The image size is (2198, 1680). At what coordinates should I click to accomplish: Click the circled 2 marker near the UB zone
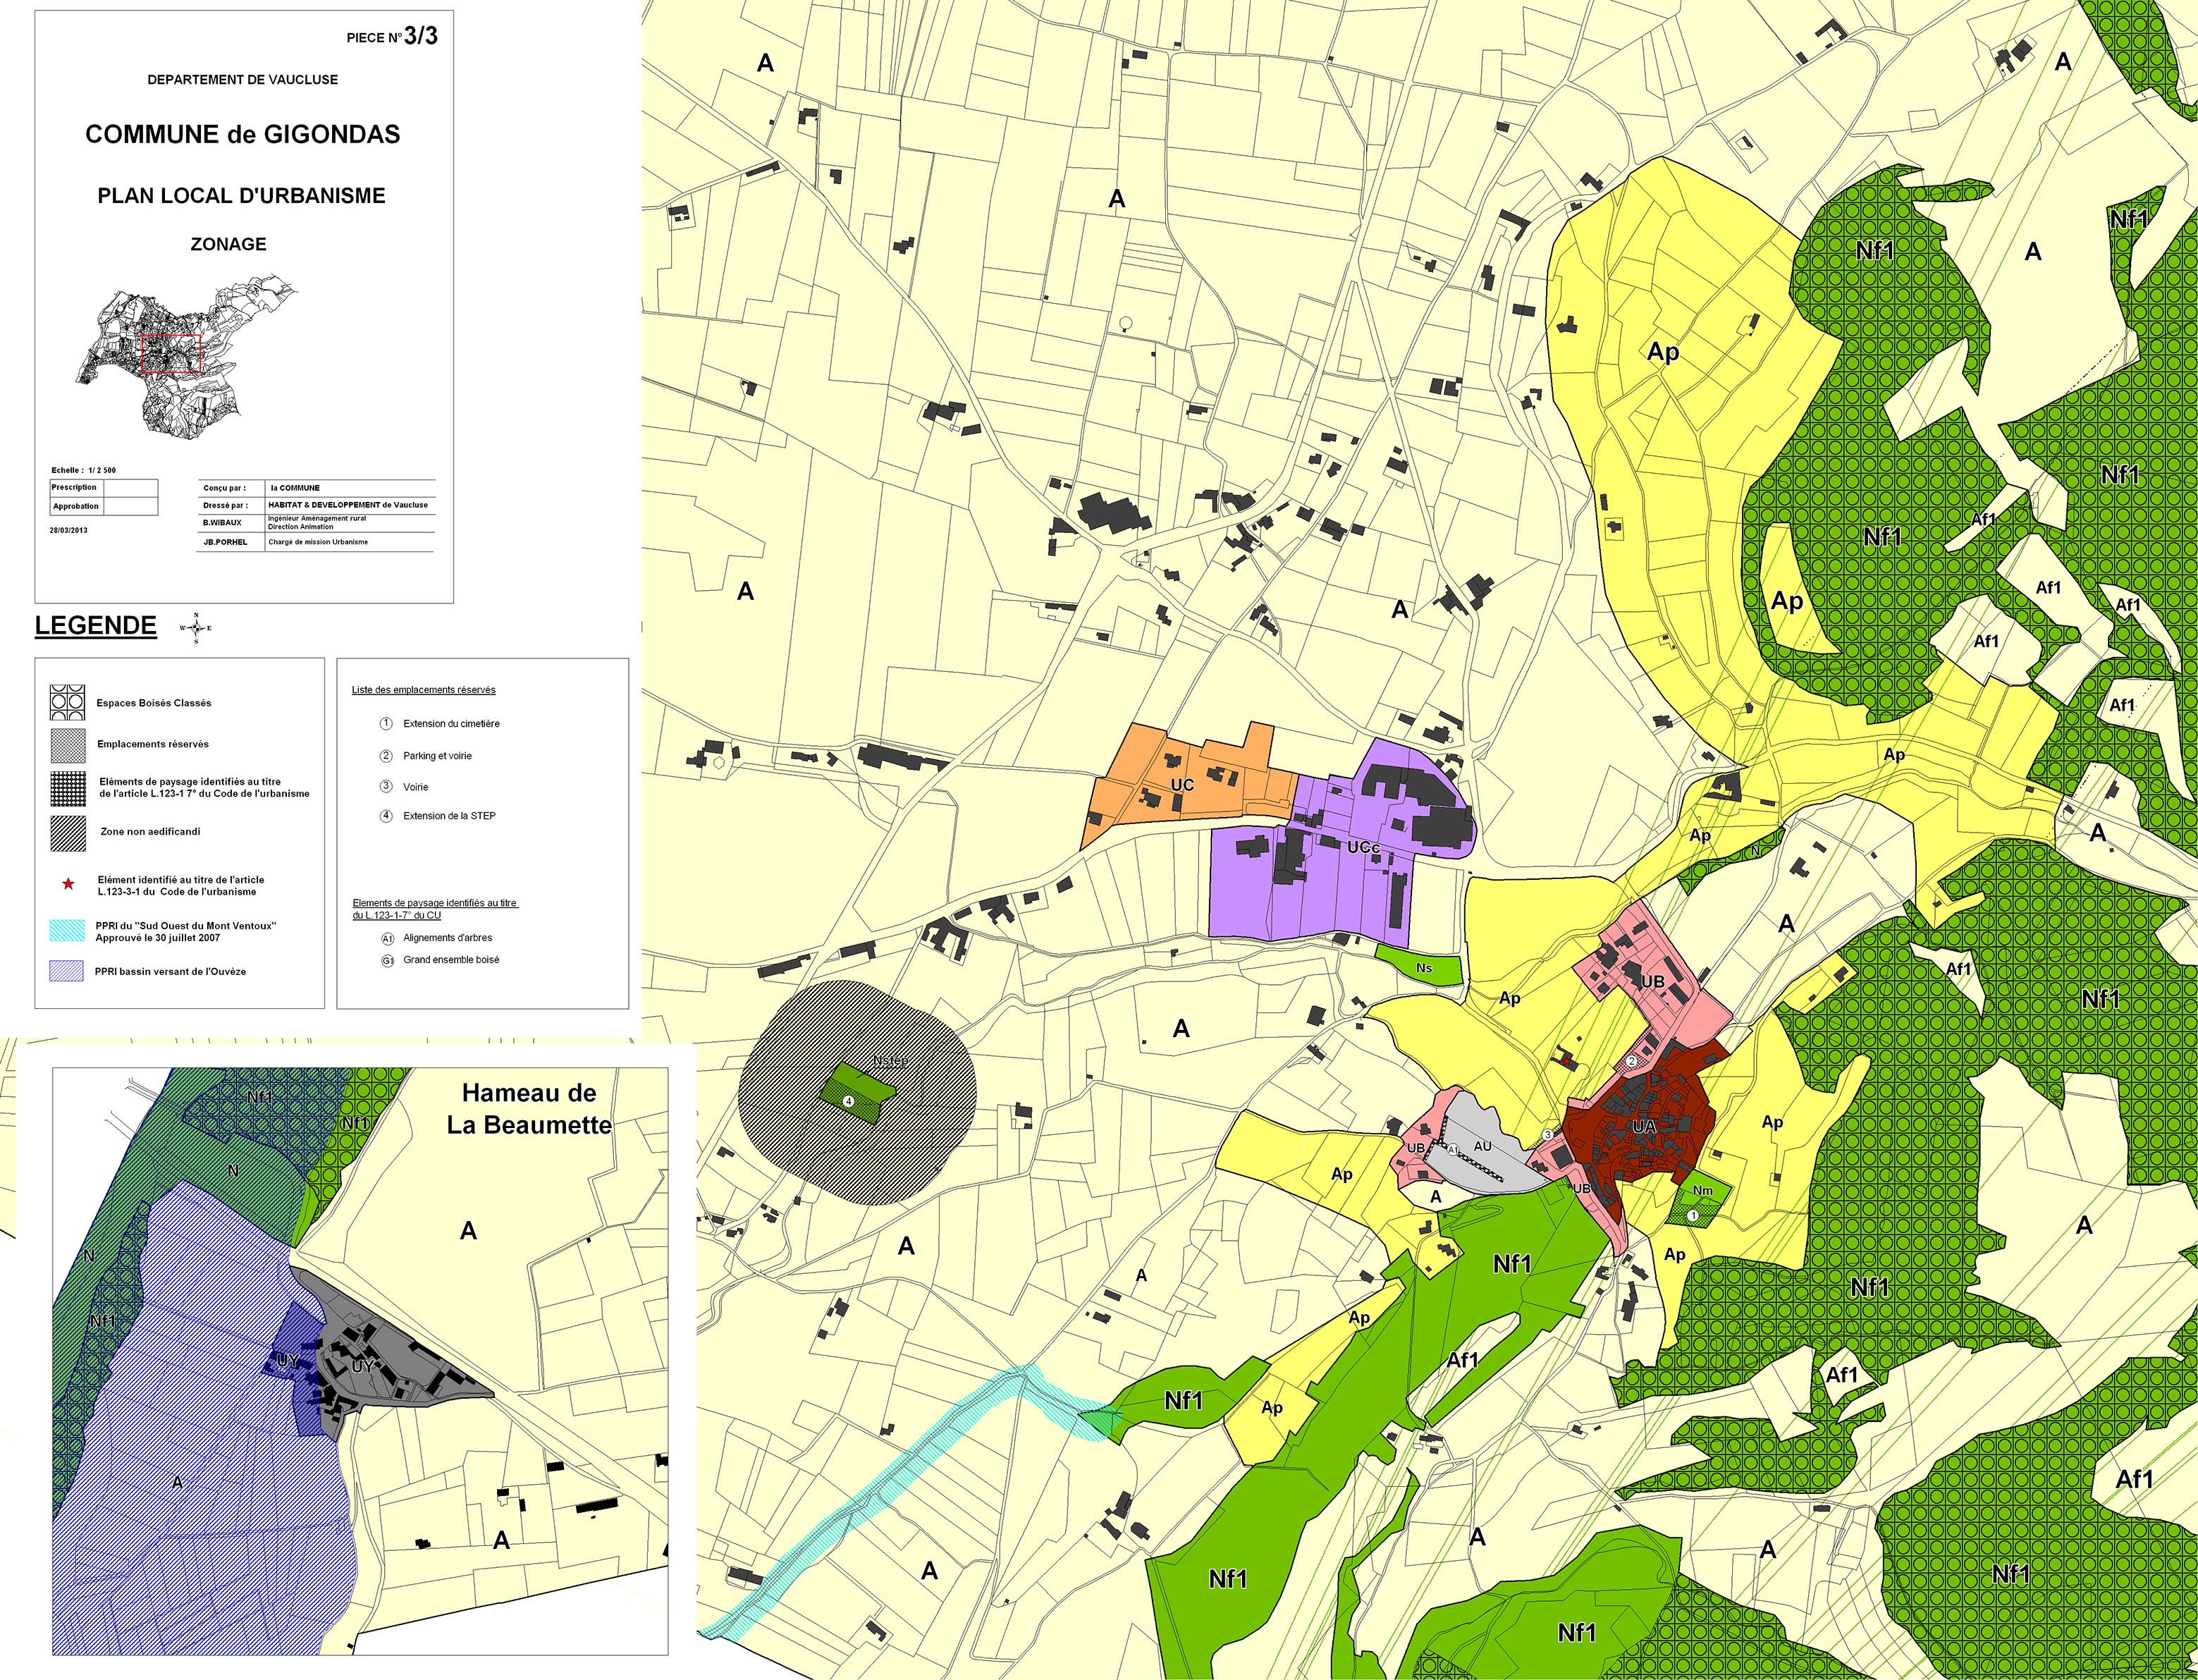[x=1631, y=1061]
